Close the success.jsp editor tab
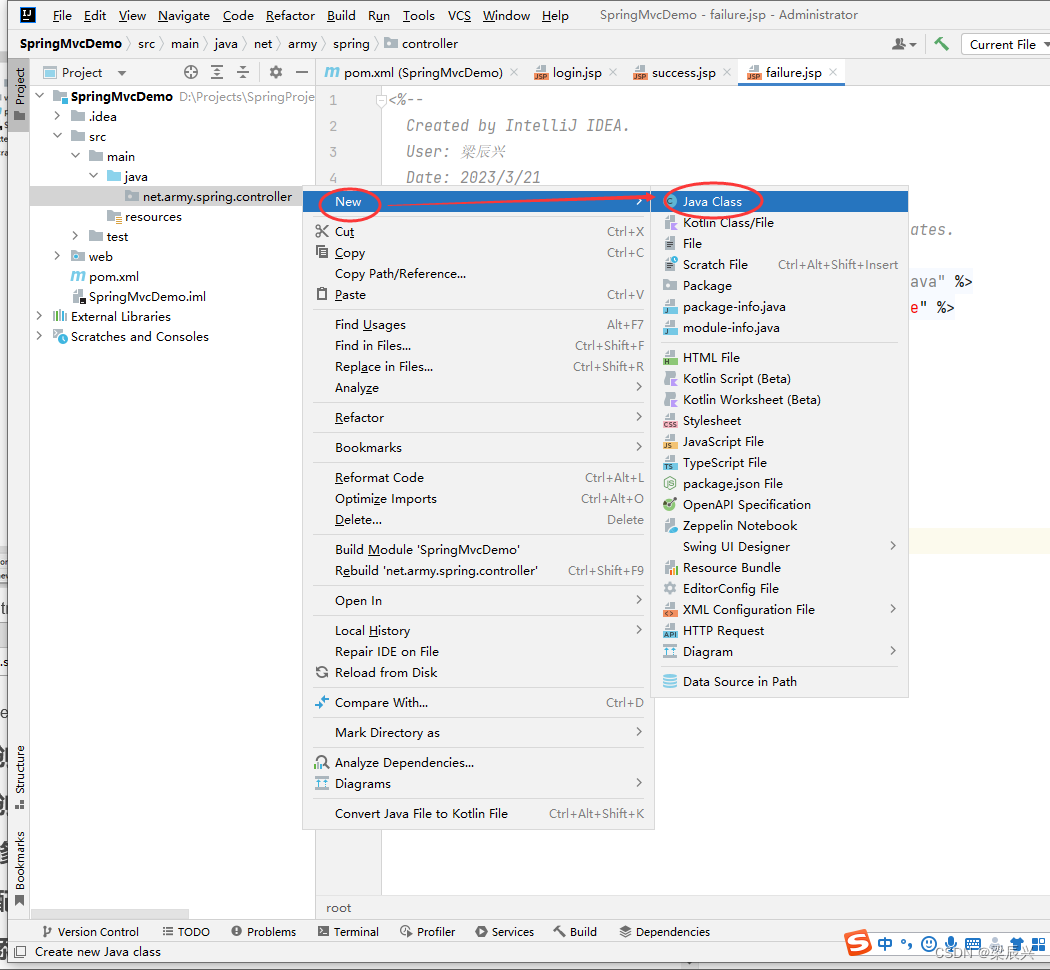This screenshot has height=970, width=1050. click(x=727, y=72)
